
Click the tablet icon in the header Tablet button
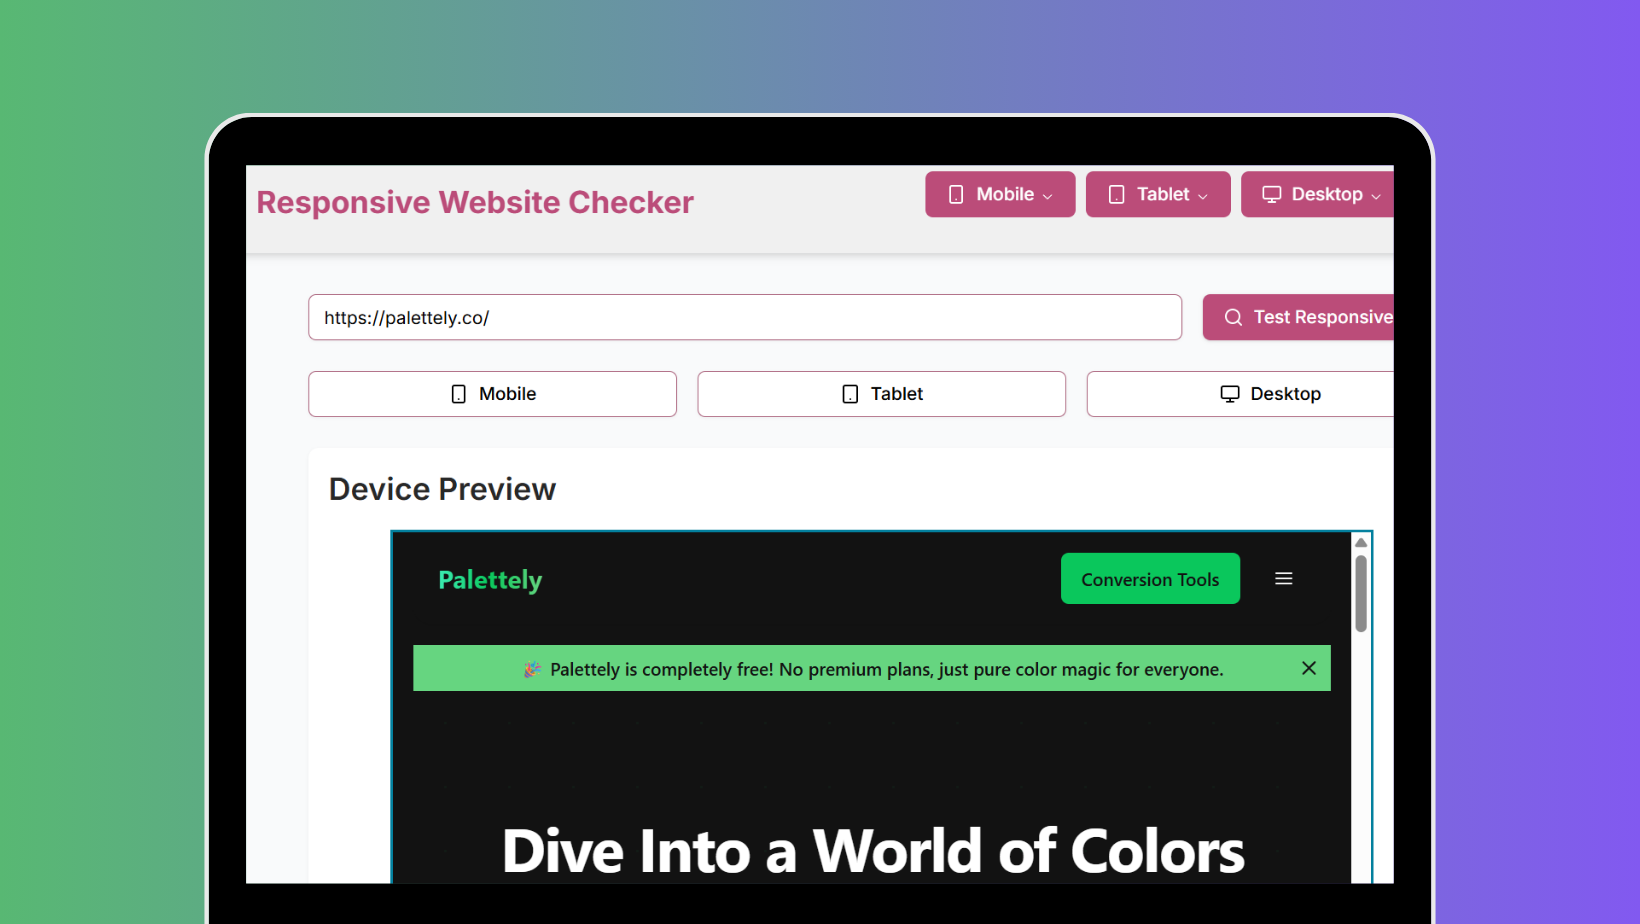tap(1116, 194)
